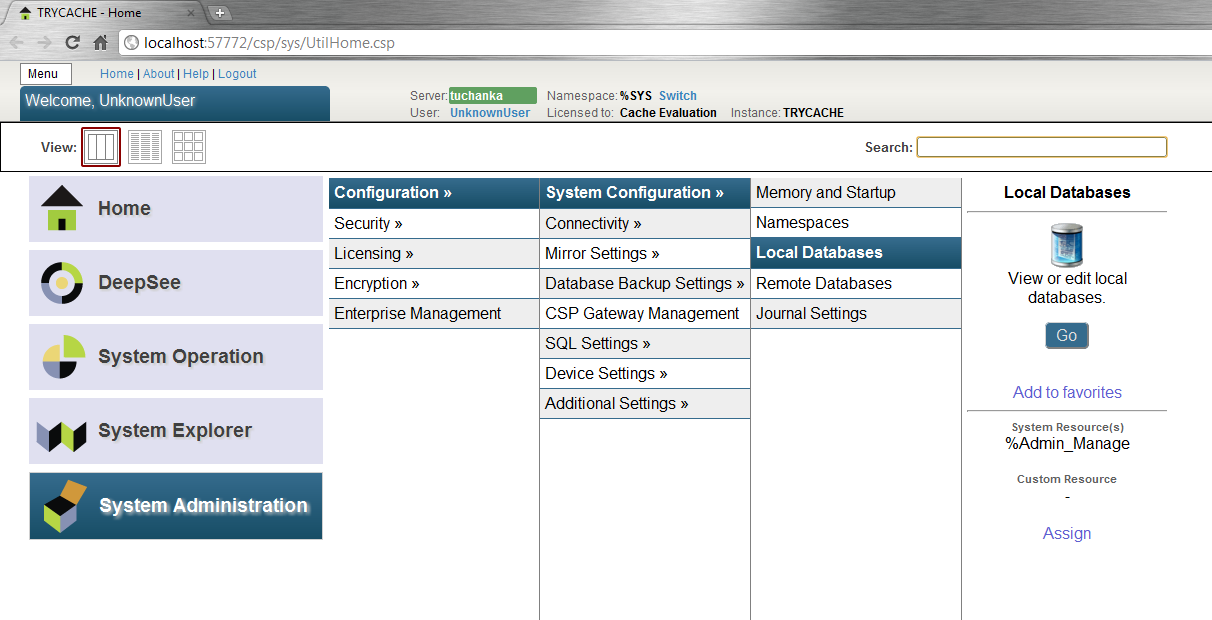Image resolution: width=1212 pixels, height=620 pixels.
Task: Switch to list view mode
Action: [x=145, y=147]
